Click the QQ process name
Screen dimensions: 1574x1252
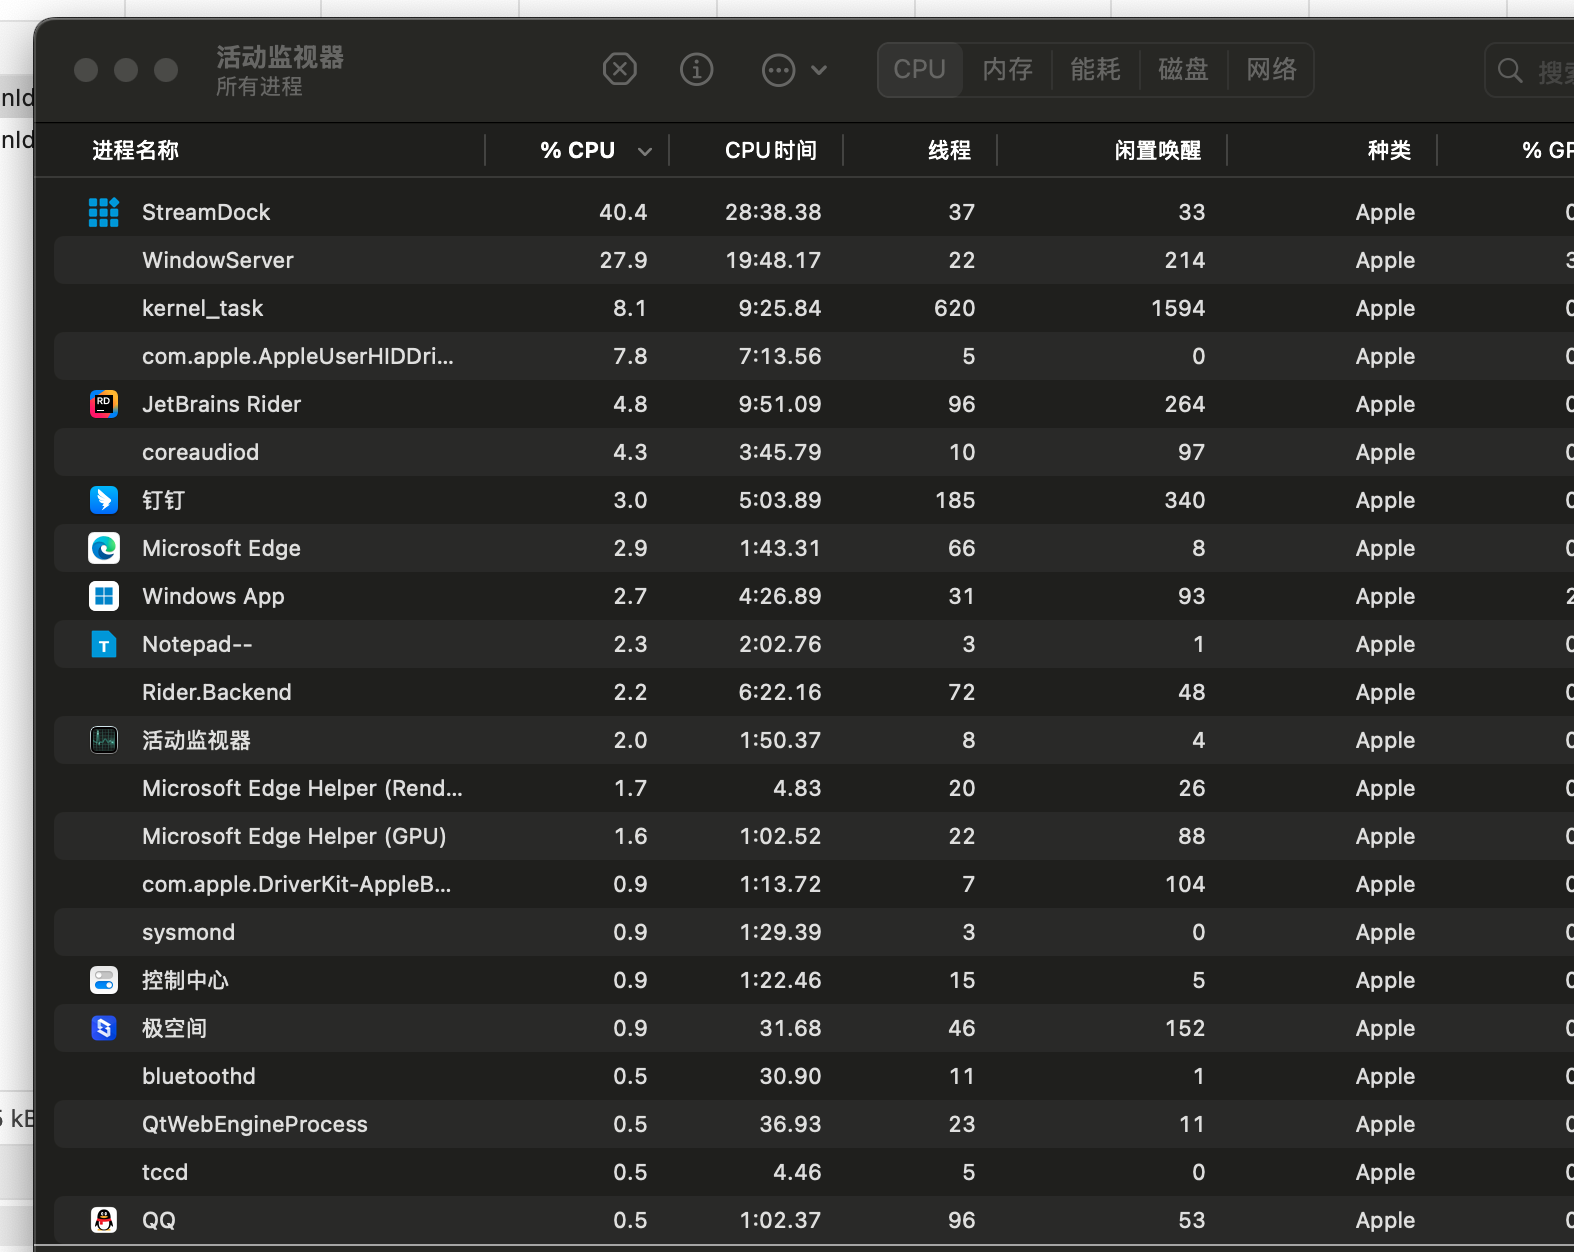pos(159,1220)
